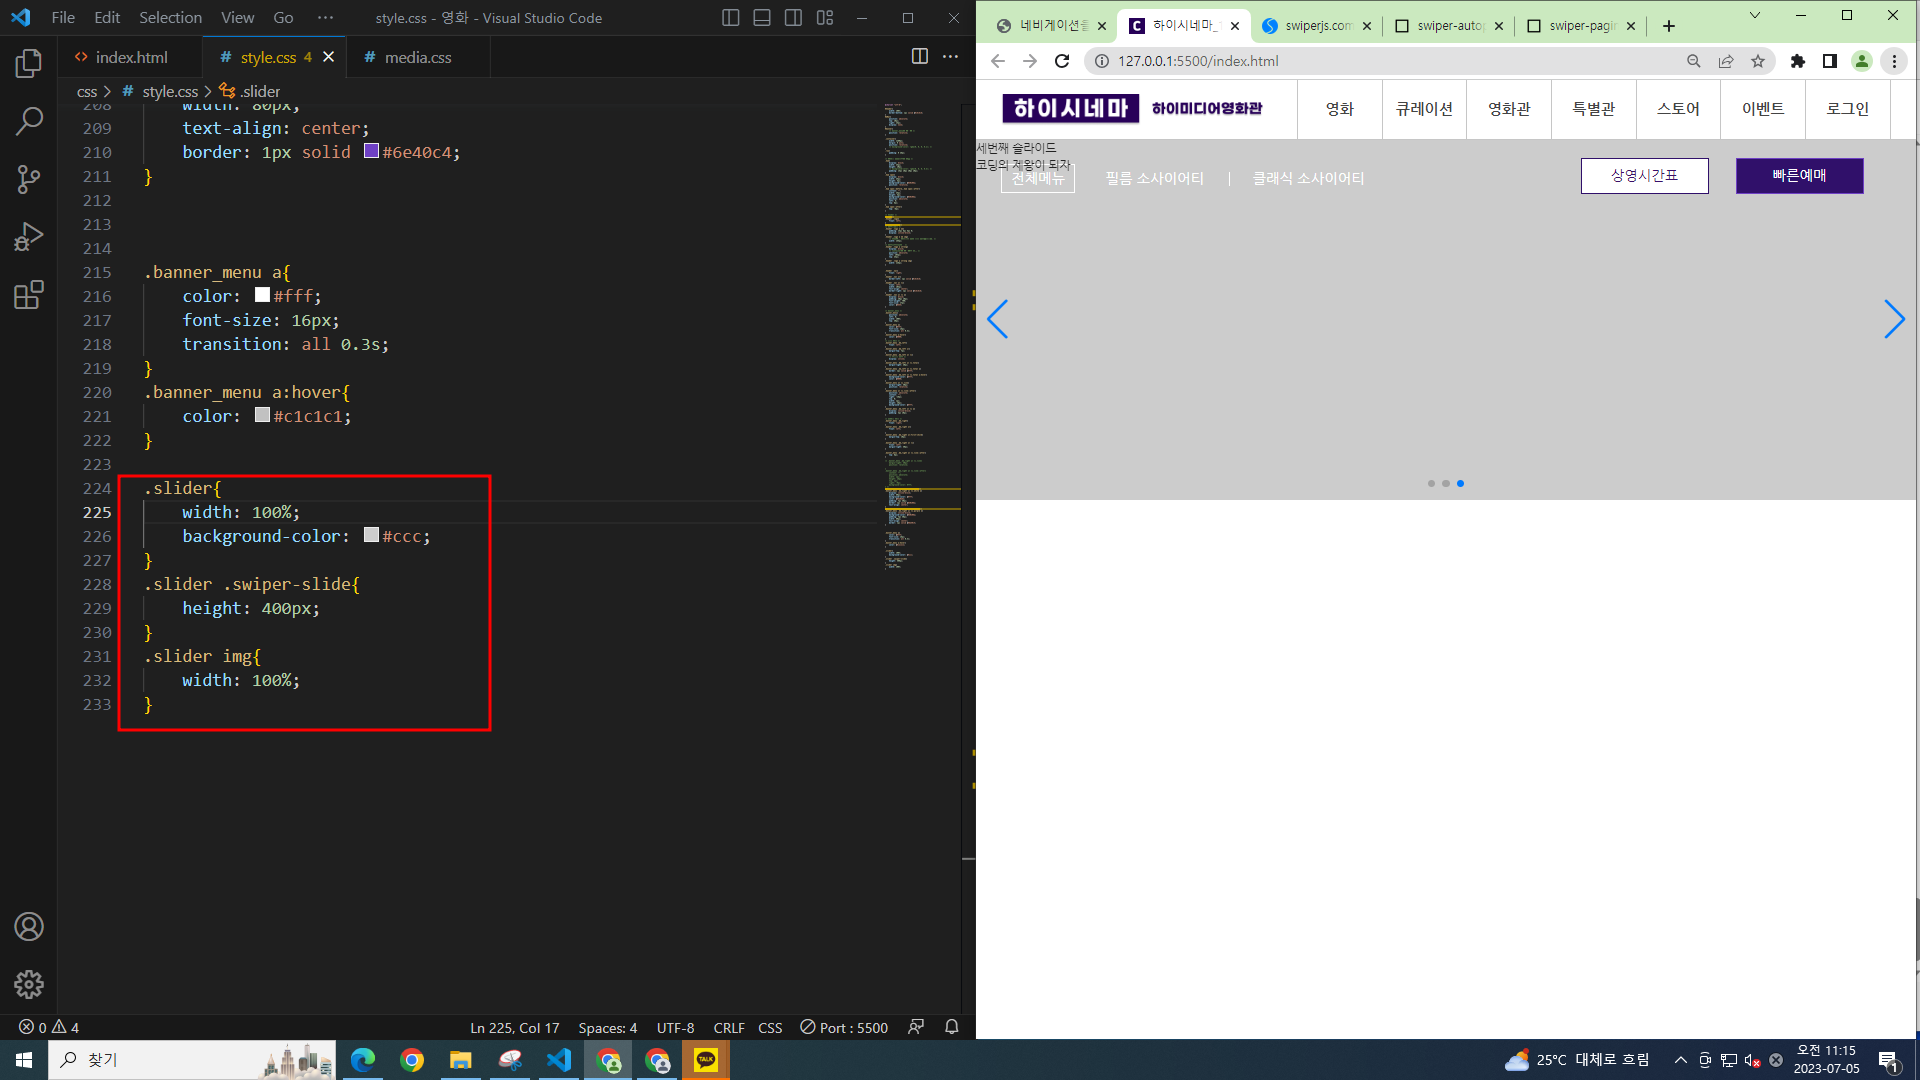
Task: Toggle the primary side bar layout icon
Action: click(731, 18)
